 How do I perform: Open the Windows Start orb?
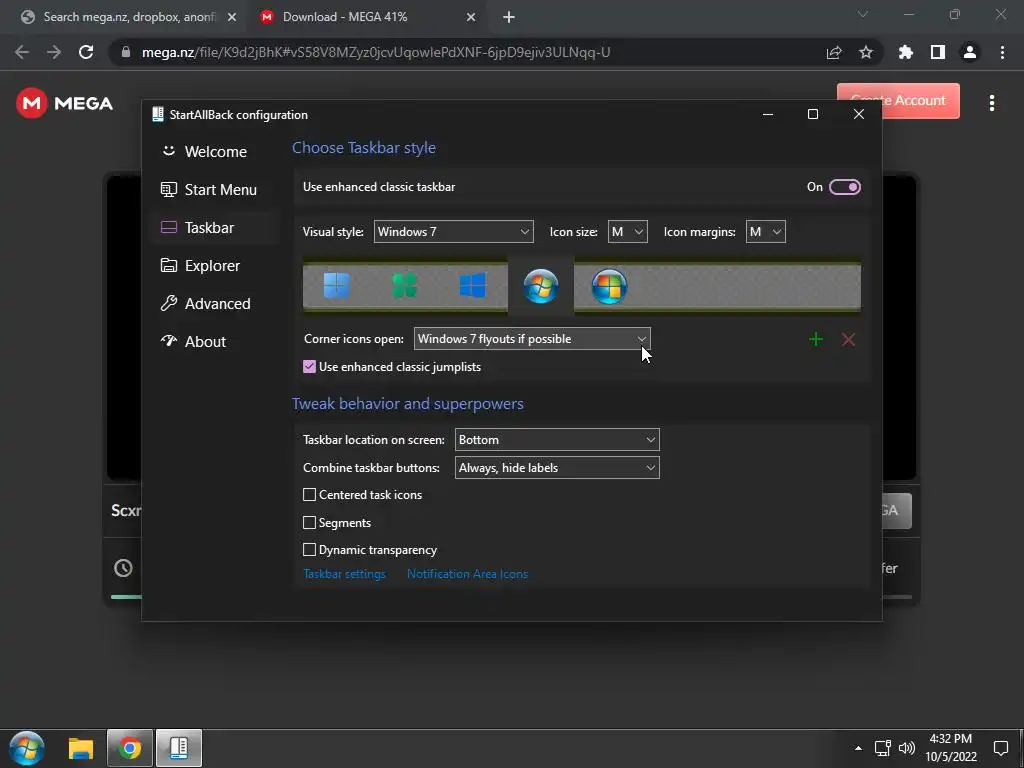(27, 748)
